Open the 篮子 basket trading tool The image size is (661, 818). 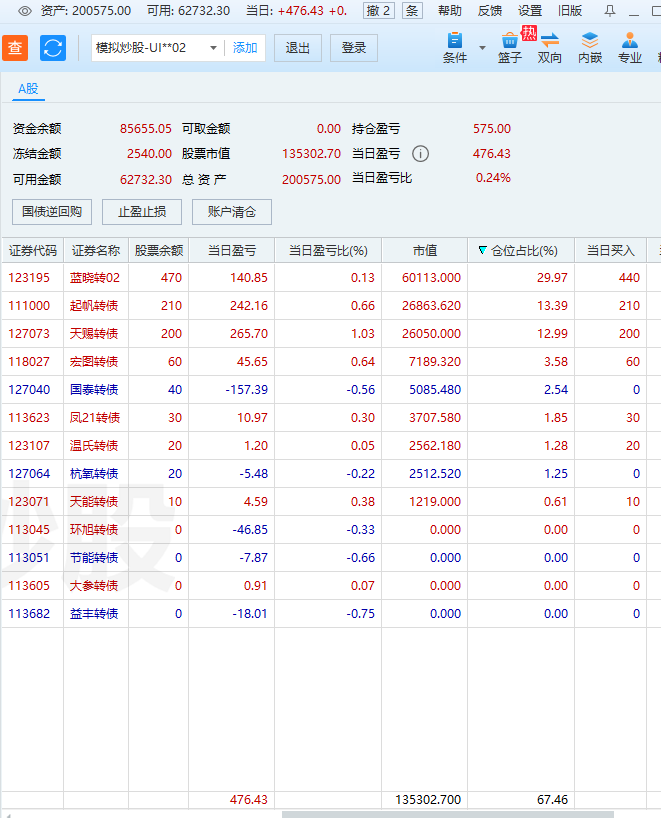[x=510, y=47]
